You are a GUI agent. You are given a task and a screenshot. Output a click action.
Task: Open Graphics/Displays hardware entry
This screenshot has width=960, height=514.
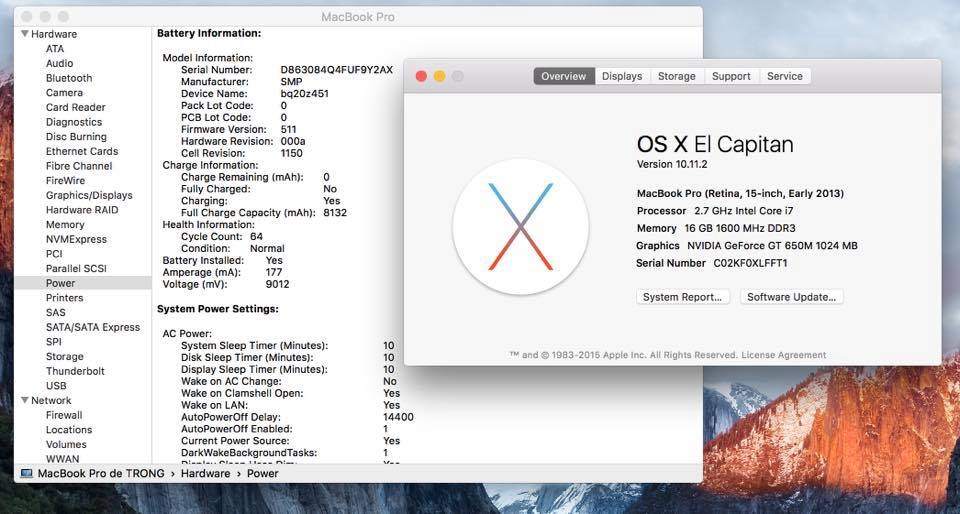[x=89, y=195]
